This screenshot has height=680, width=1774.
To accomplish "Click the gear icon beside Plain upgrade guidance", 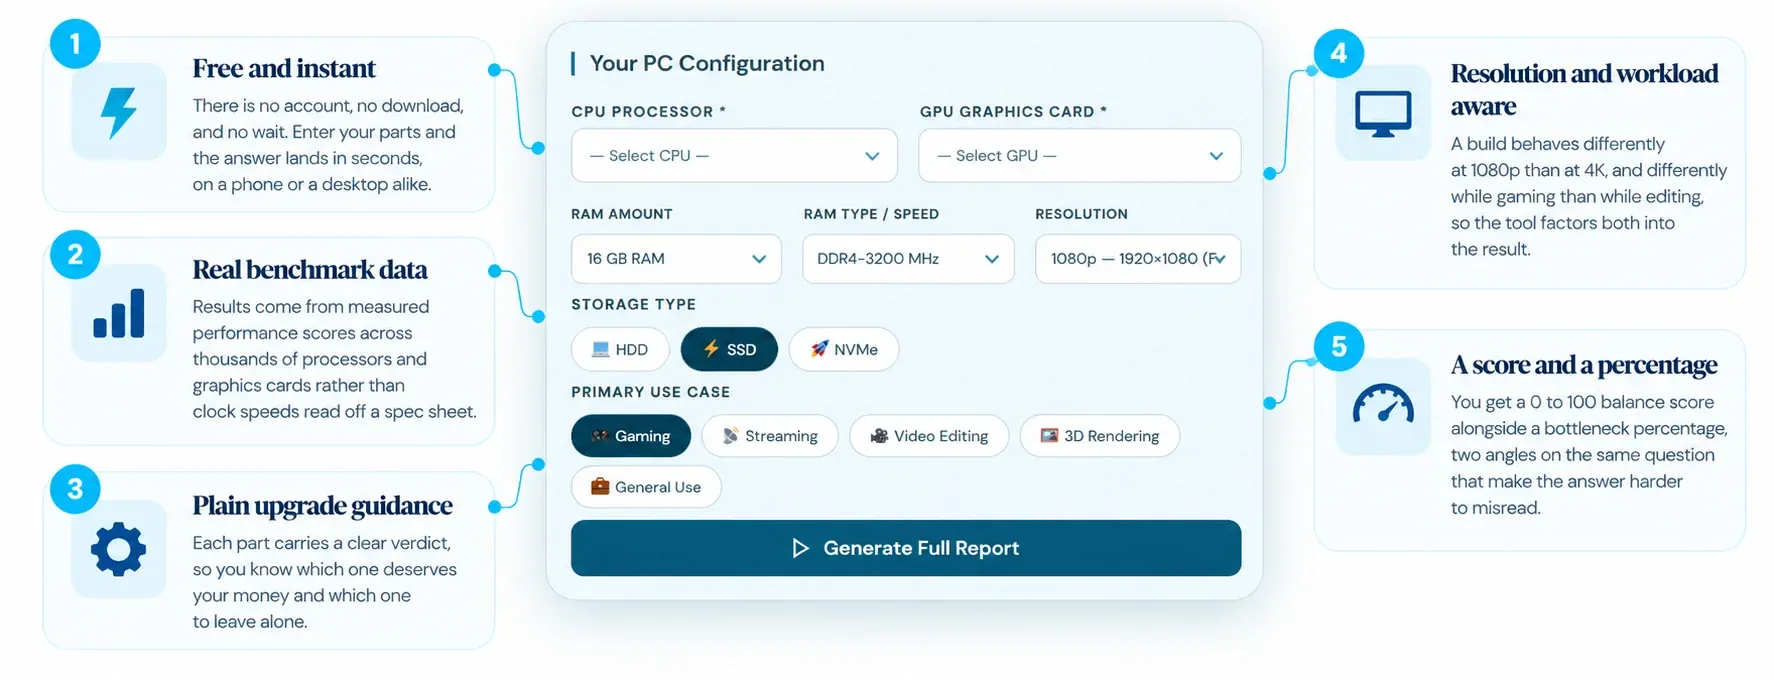I will [x=118, y=549].
